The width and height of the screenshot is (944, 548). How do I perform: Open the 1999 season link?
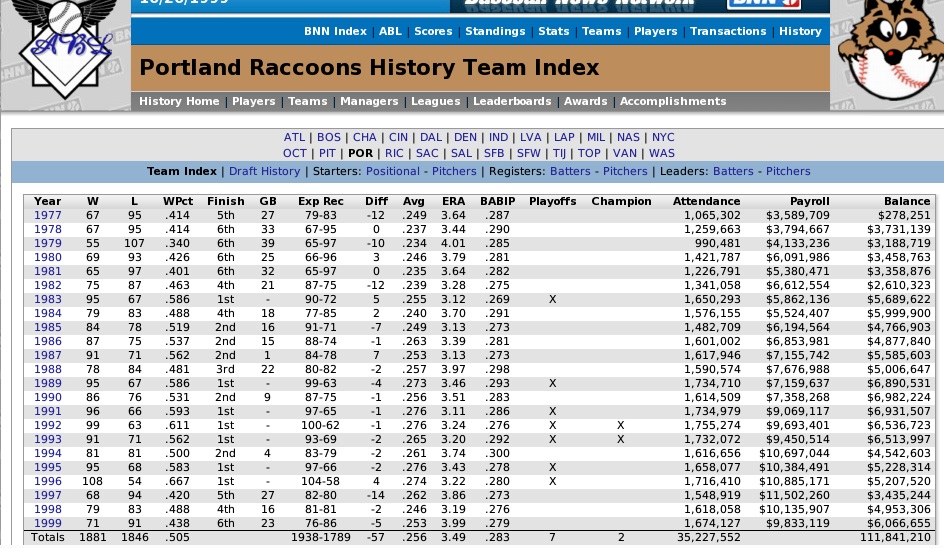tap(47, 522)
